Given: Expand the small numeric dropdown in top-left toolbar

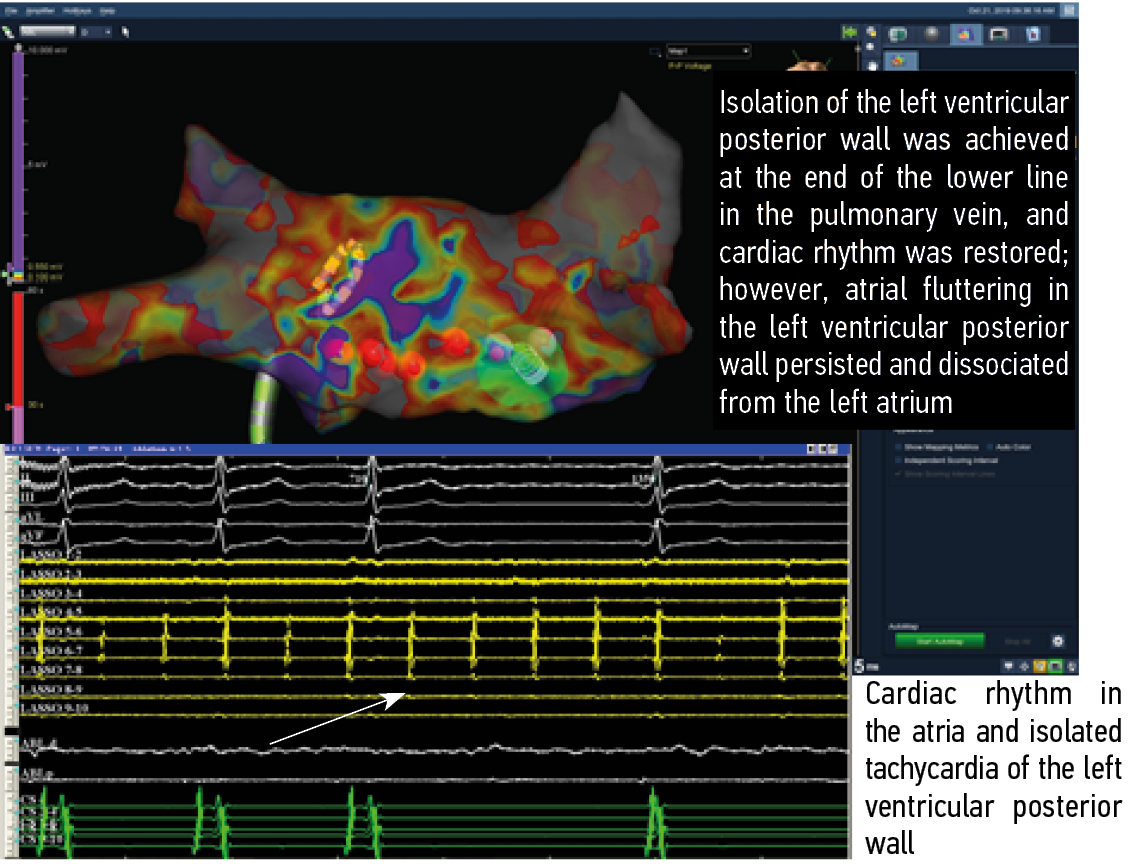Looking at the screenshot, I should point(100,32).
